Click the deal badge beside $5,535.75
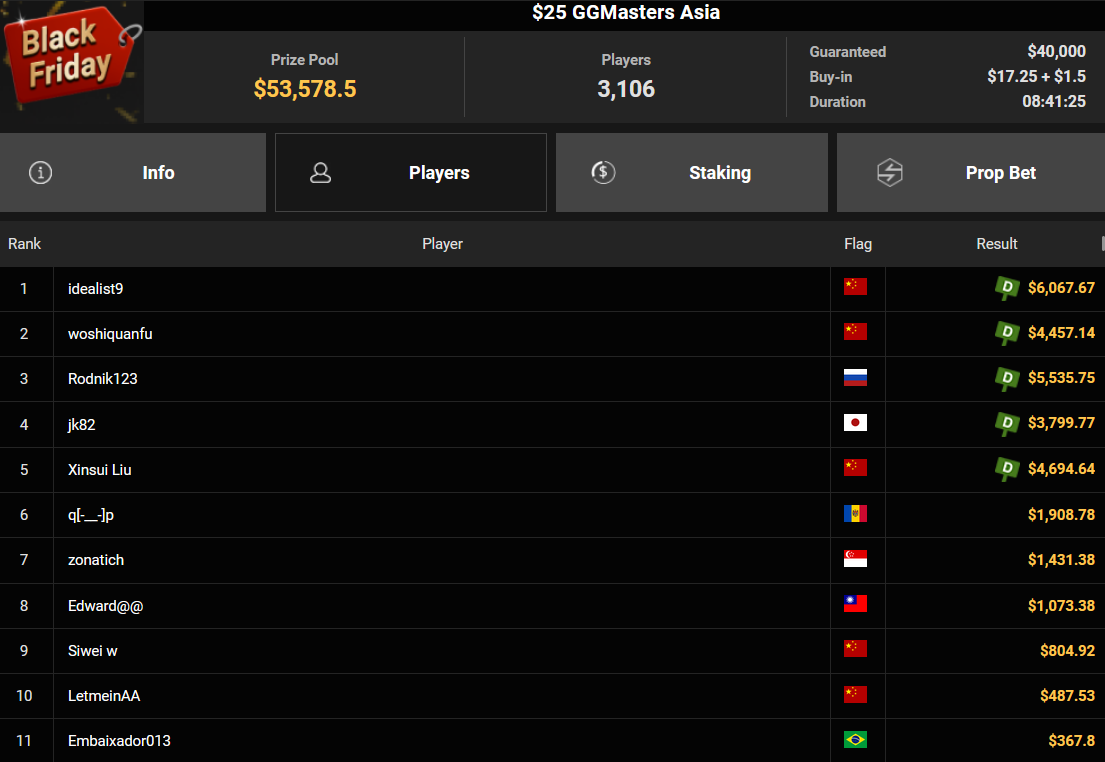Image resolution: width=1105 pixels, height=762 pixels. [1007, 378]
